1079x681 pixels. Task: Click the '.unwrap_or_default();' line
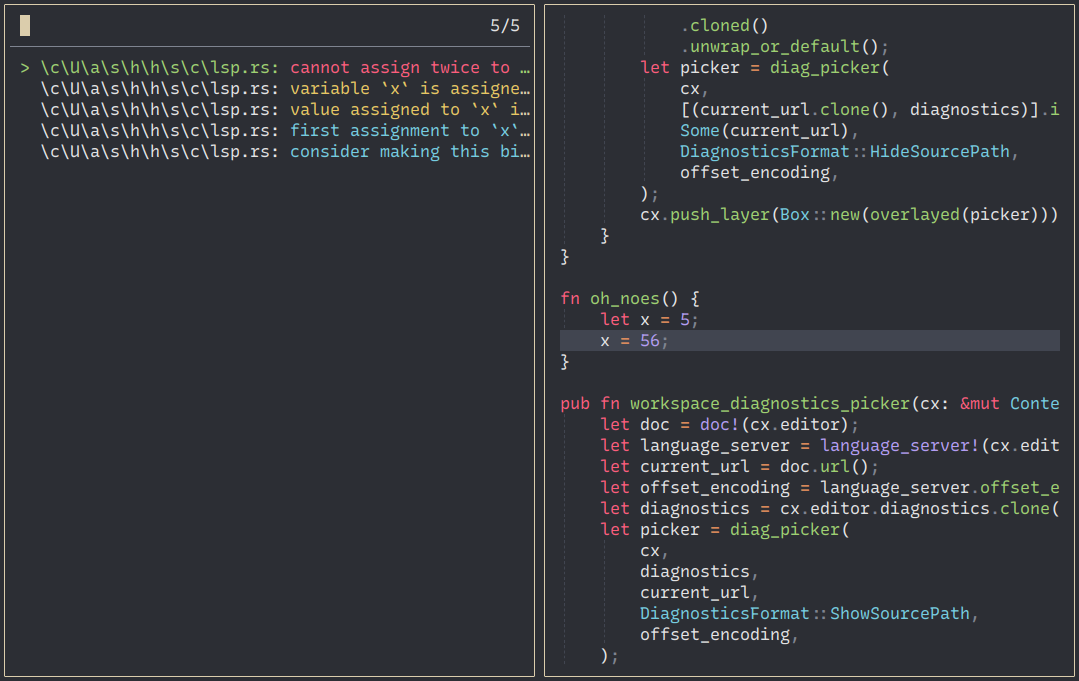(x=784, y=47)
